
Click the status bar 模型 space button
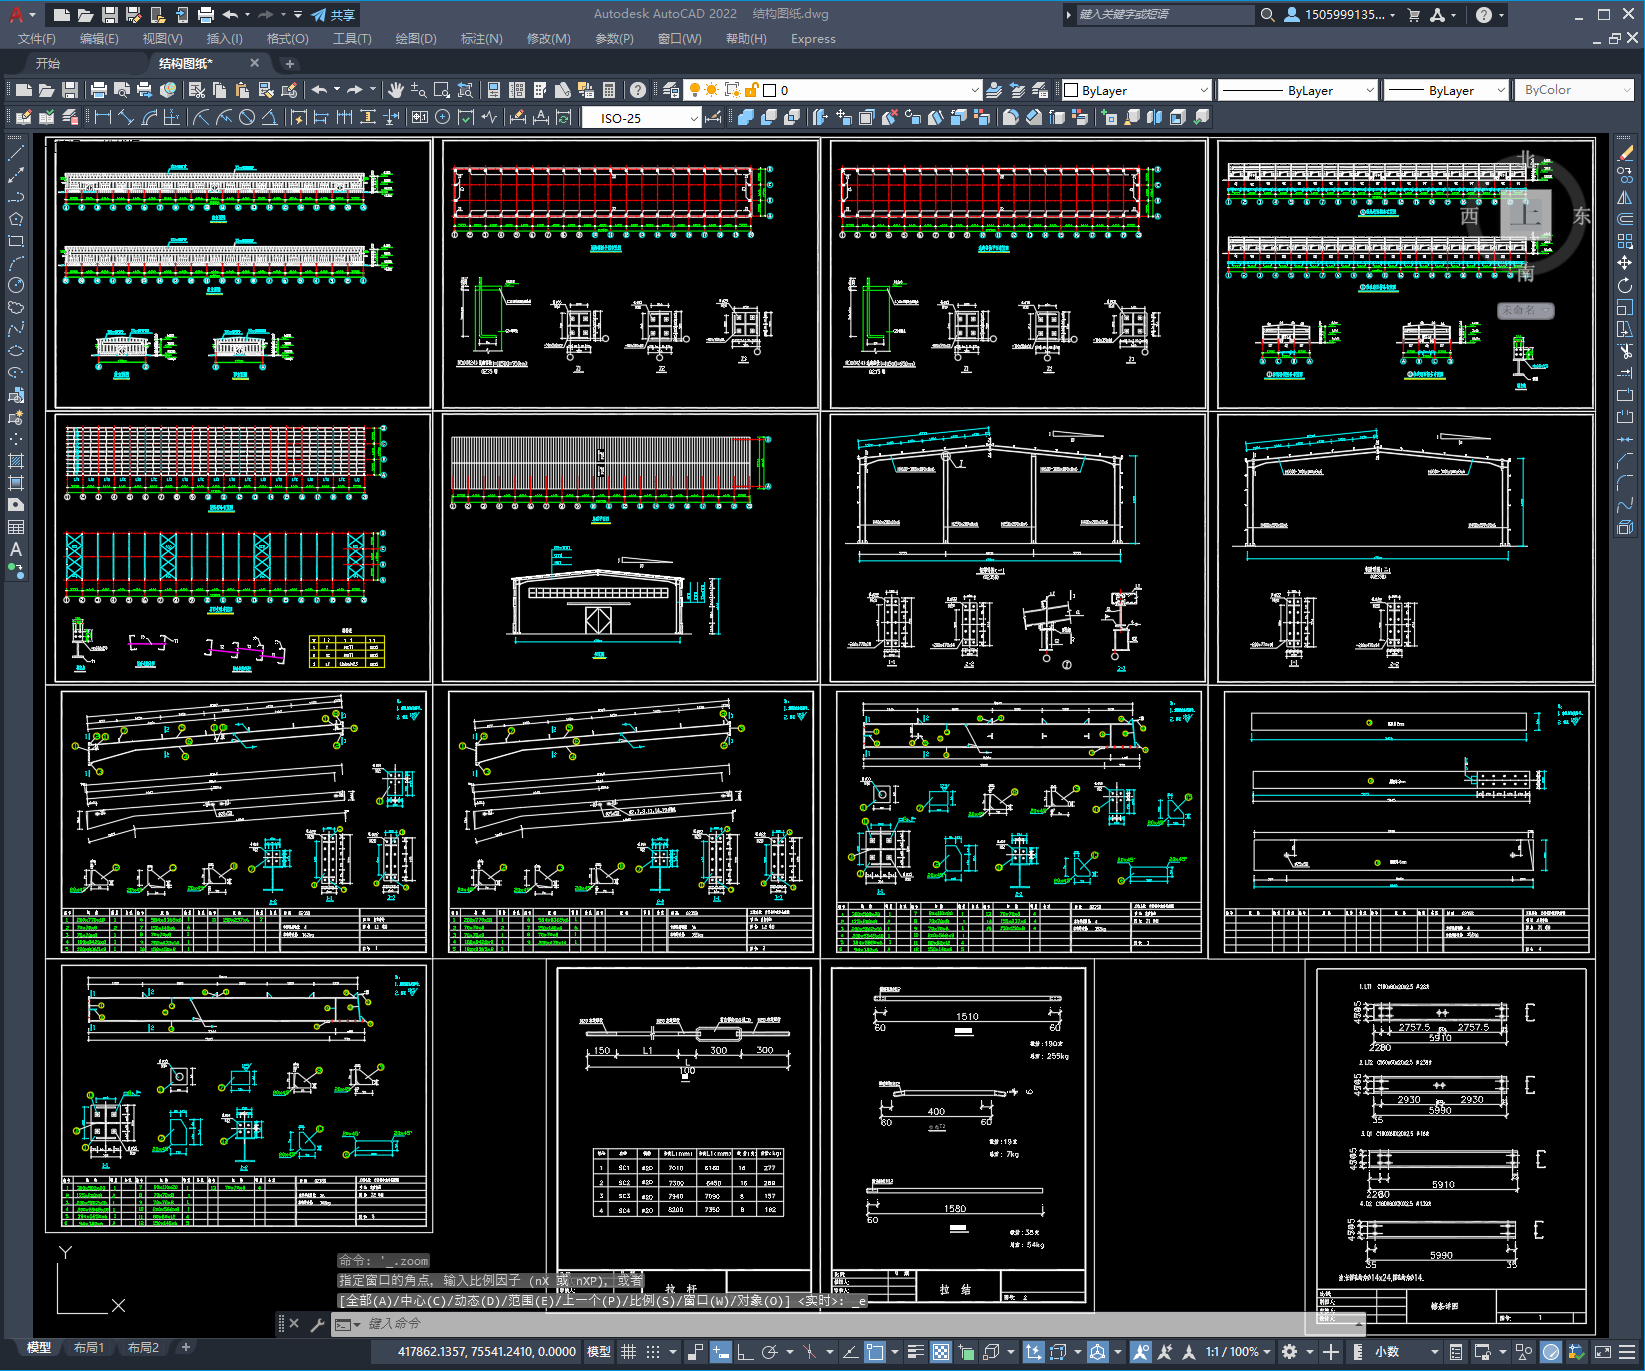tap(599, 1351)
